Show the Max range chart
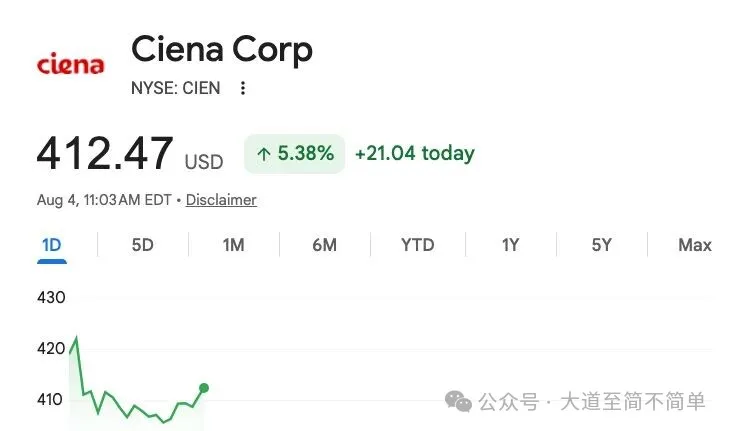Screen dimensions: 729x431 695,245
